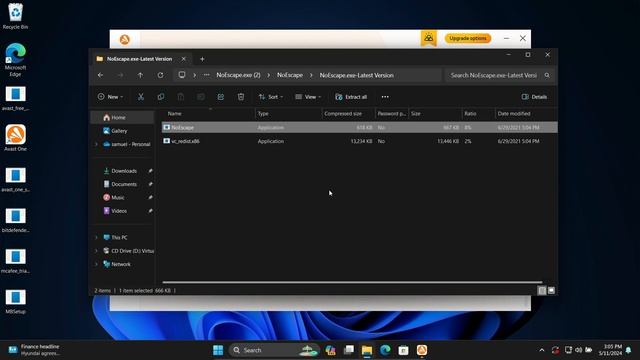This screenshot has width=640, height=360.
Task: Select the avast_one_s desktop installer icon
Action: [x=16, y=180]
